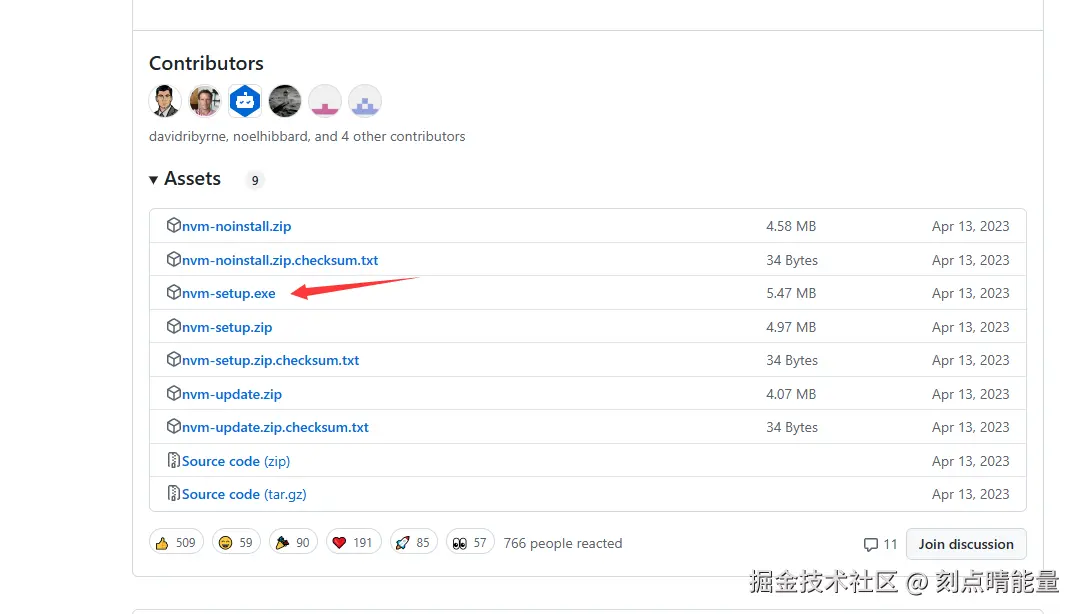The image size is (1078, 614).
Task: Open the dark grayscale contributor avatar
Action: [x=285, y=101]
